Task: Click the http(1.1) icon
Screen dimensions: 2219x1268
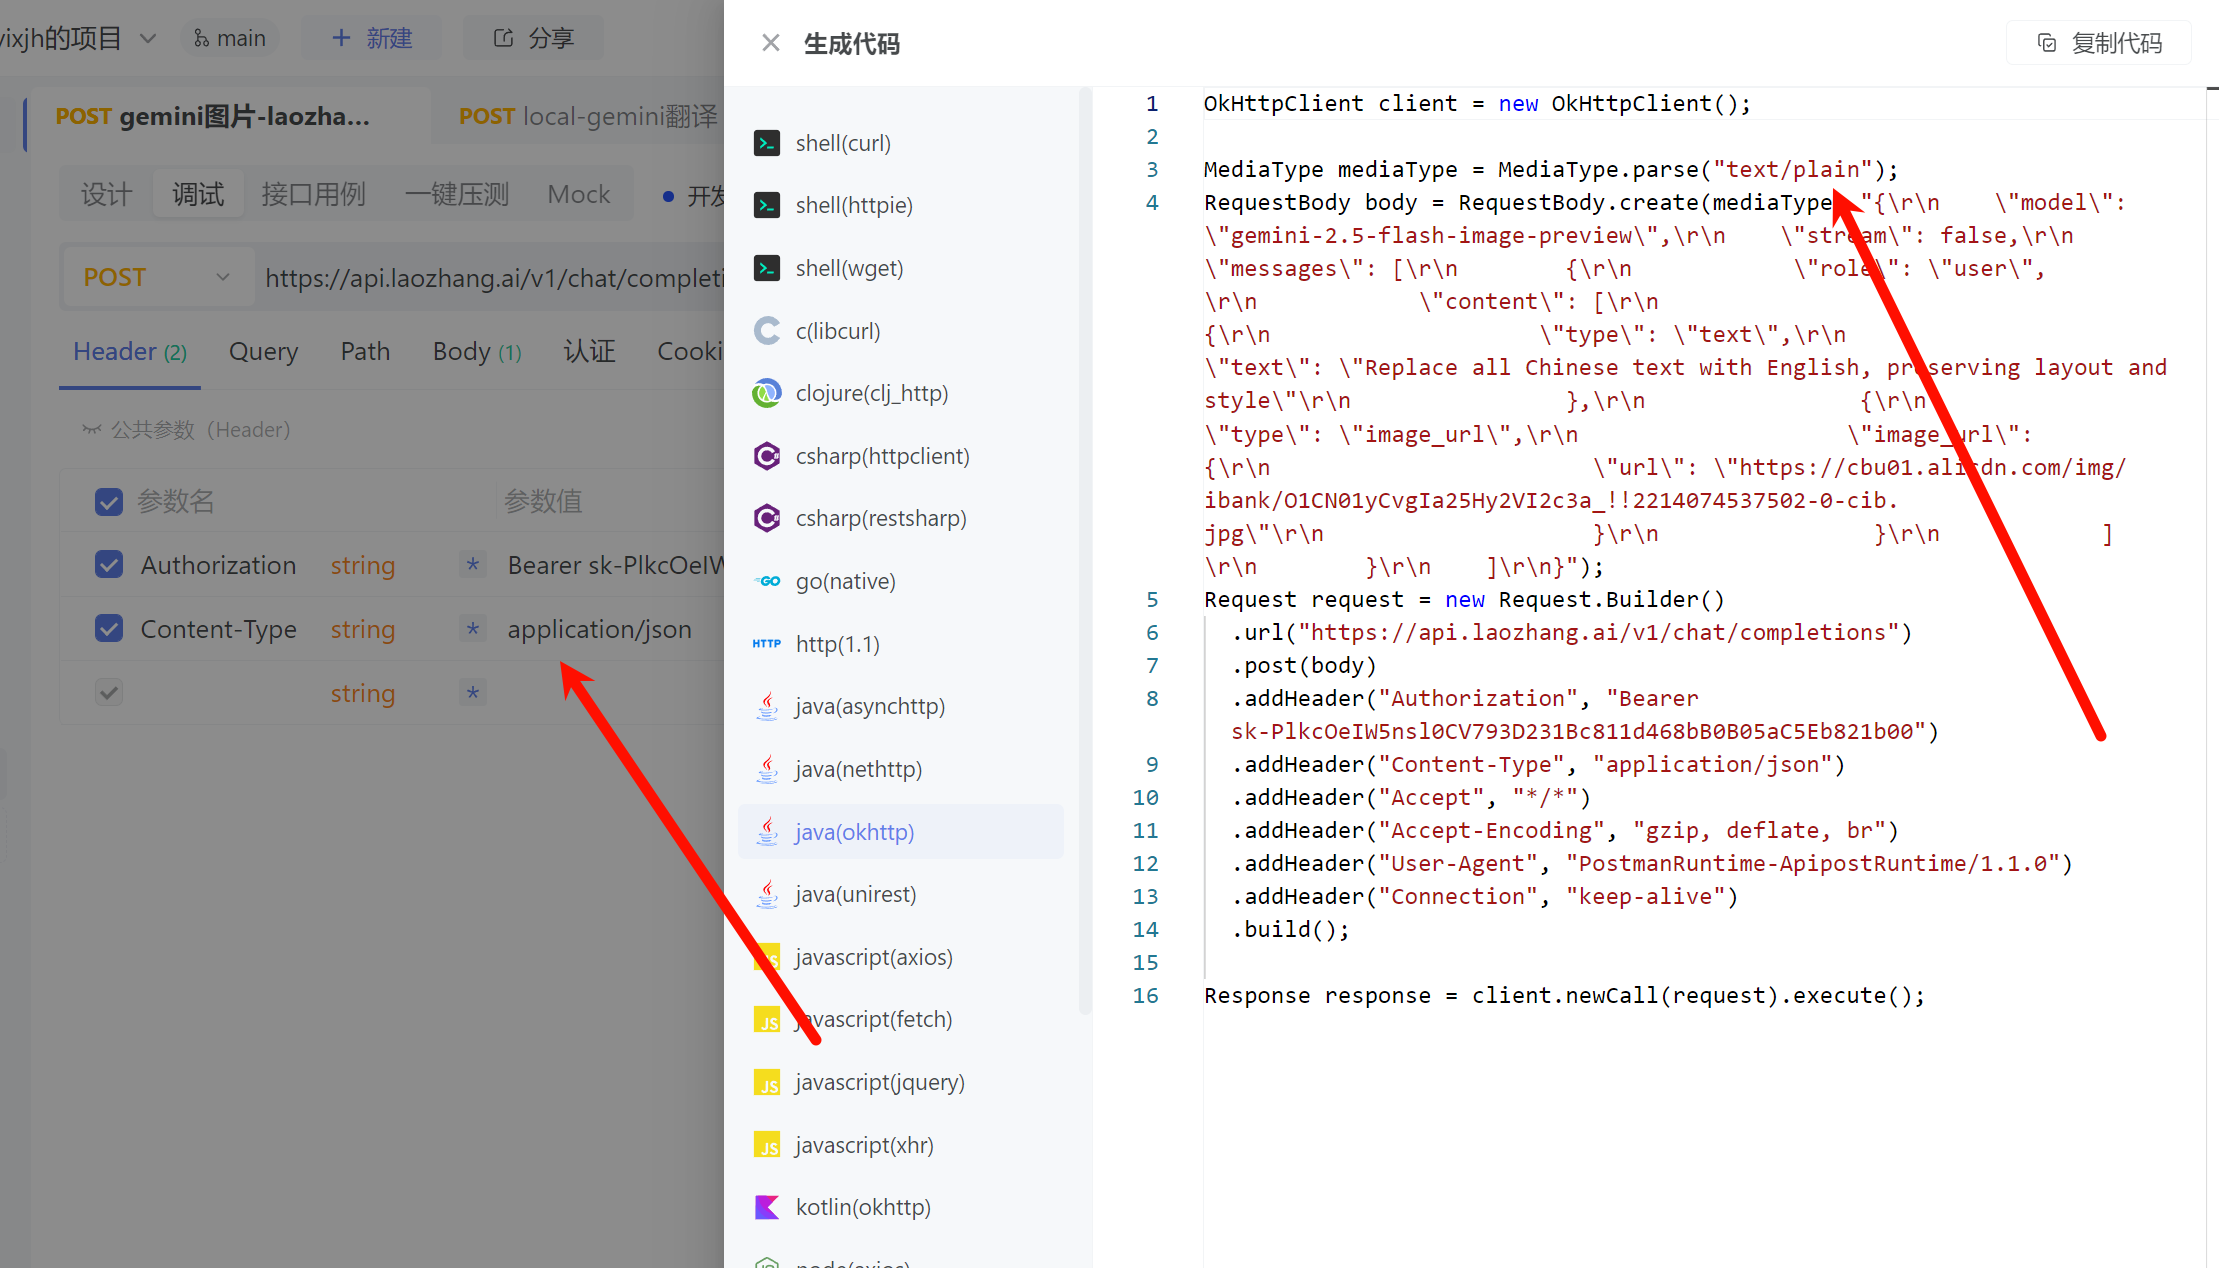Action: click(x=767, y=644)
